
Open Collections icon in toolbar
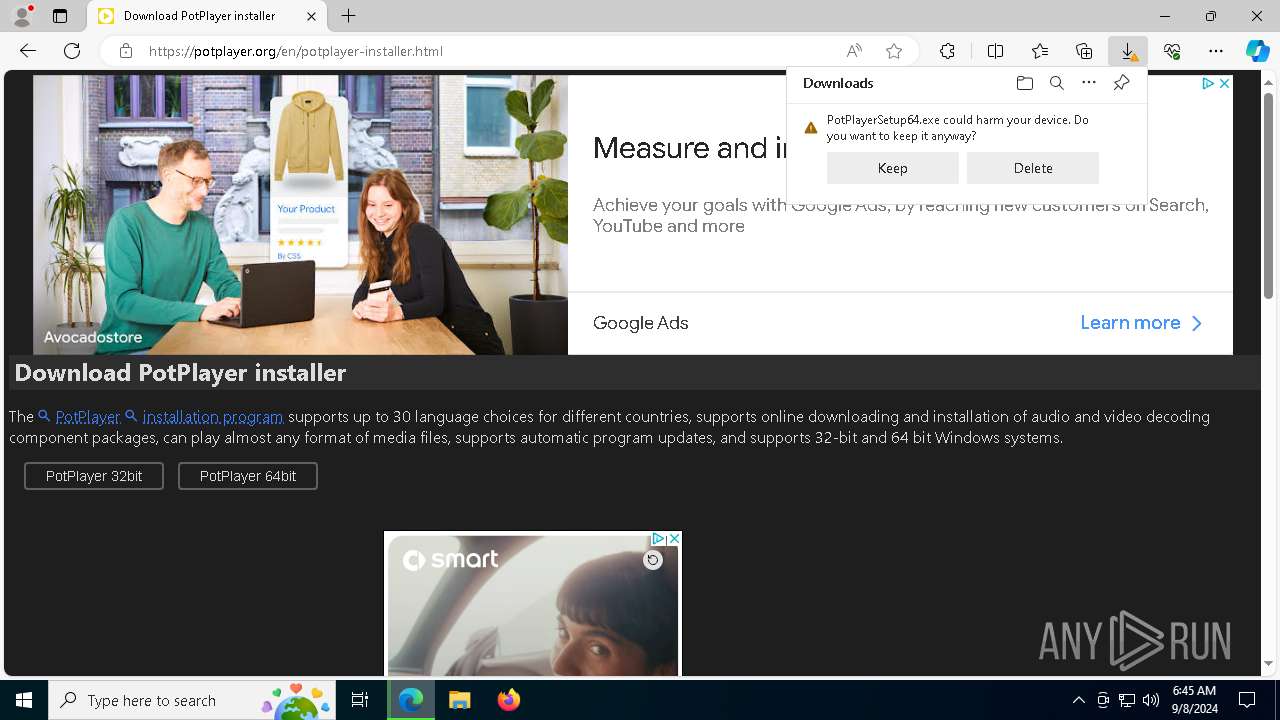1084,51
